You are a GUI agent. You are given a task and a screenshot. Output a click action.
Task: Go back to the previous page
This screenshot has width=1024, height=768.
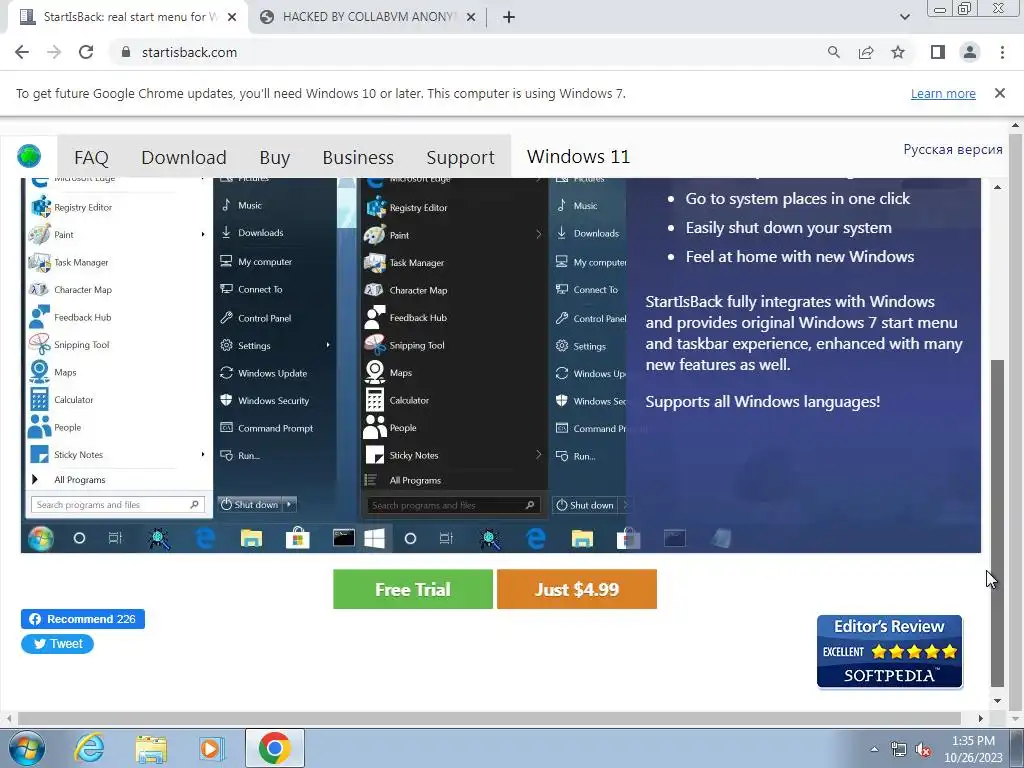(x=22, y=52)
